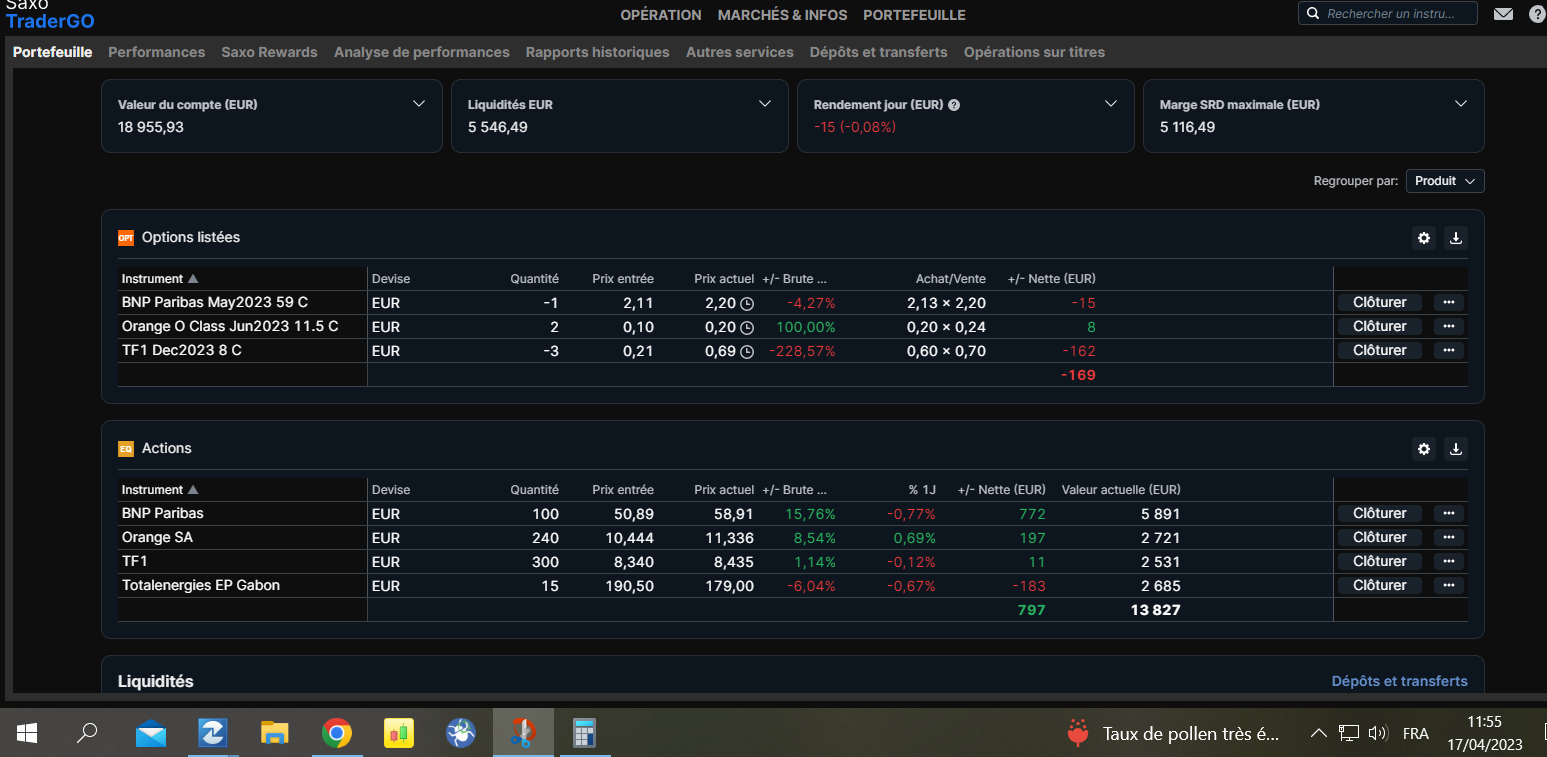Open settings gear for Actions section
Screen dimensions: 1547x757
coord(1424,449)
